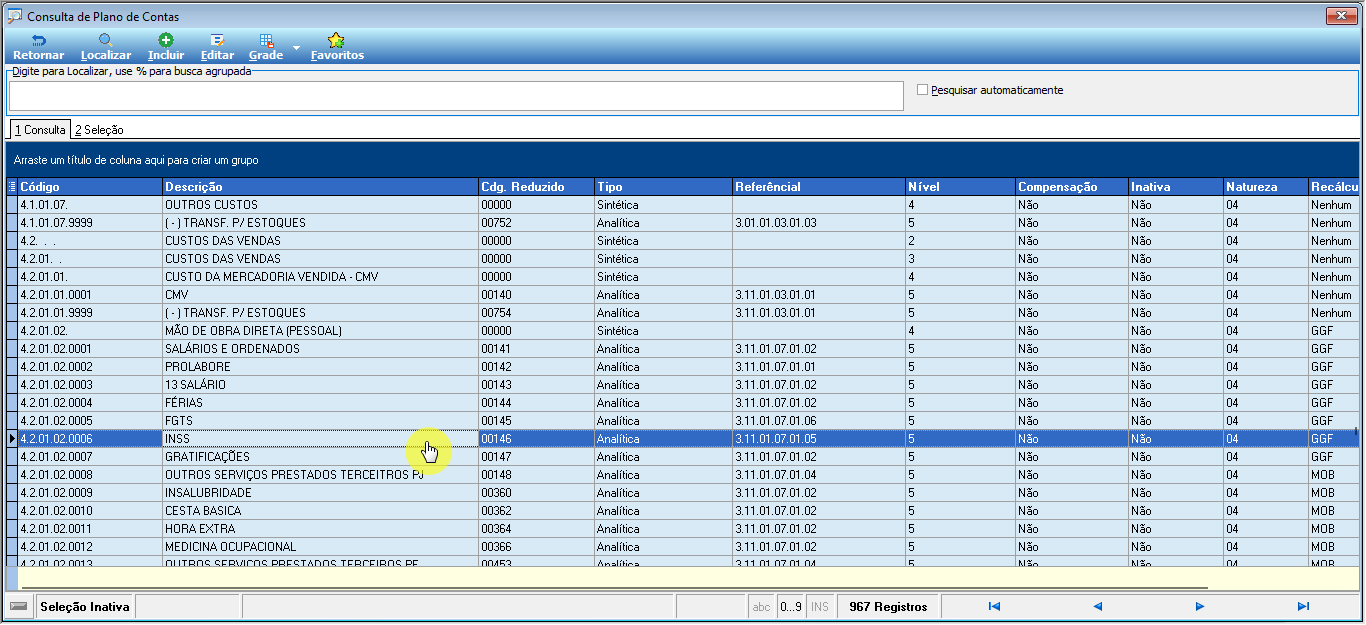The image size is (1366, 625).
Task: Open the grid column selector button
Action: [12, 187]
